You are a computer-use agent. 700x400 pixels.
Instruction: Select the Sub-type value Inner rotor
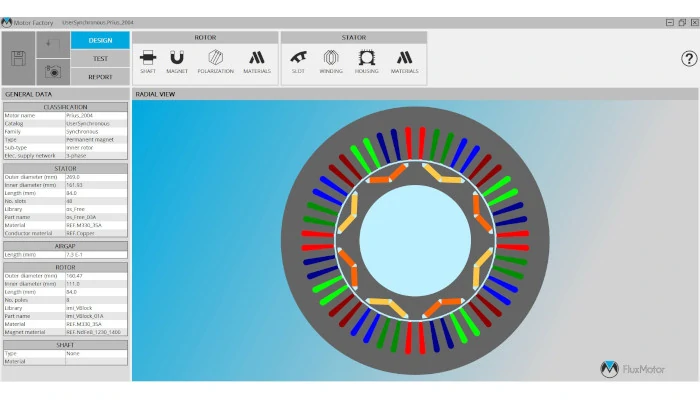tap(96, 147)
